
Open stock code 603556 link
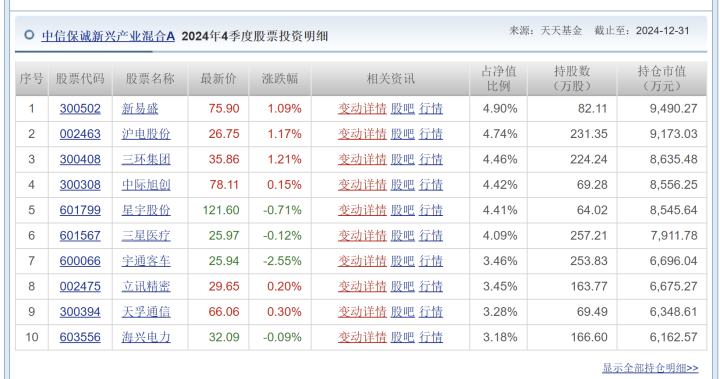80,337
